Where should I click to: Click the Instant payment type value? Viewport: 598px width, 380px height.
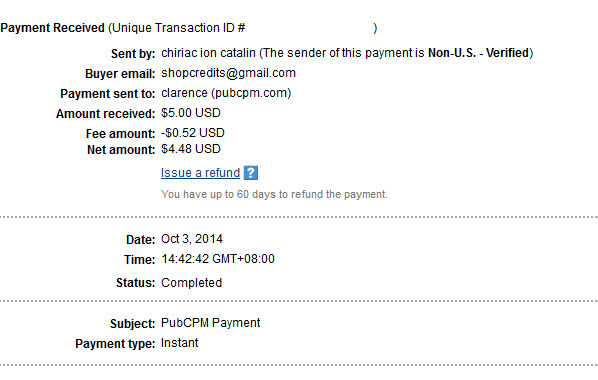tap(180, 343)
